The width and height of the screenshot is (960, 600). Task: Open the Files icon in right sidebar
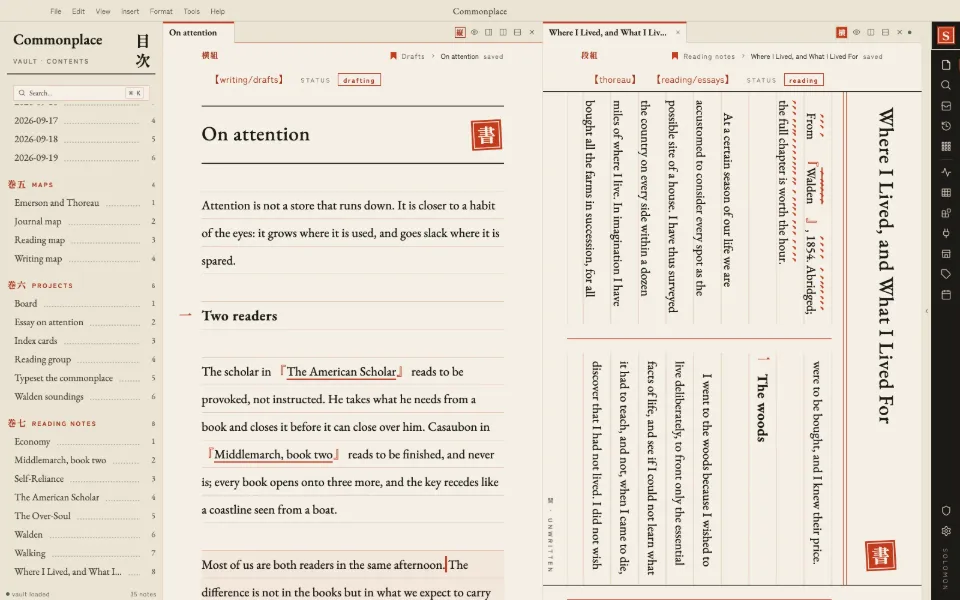point(946,64)
